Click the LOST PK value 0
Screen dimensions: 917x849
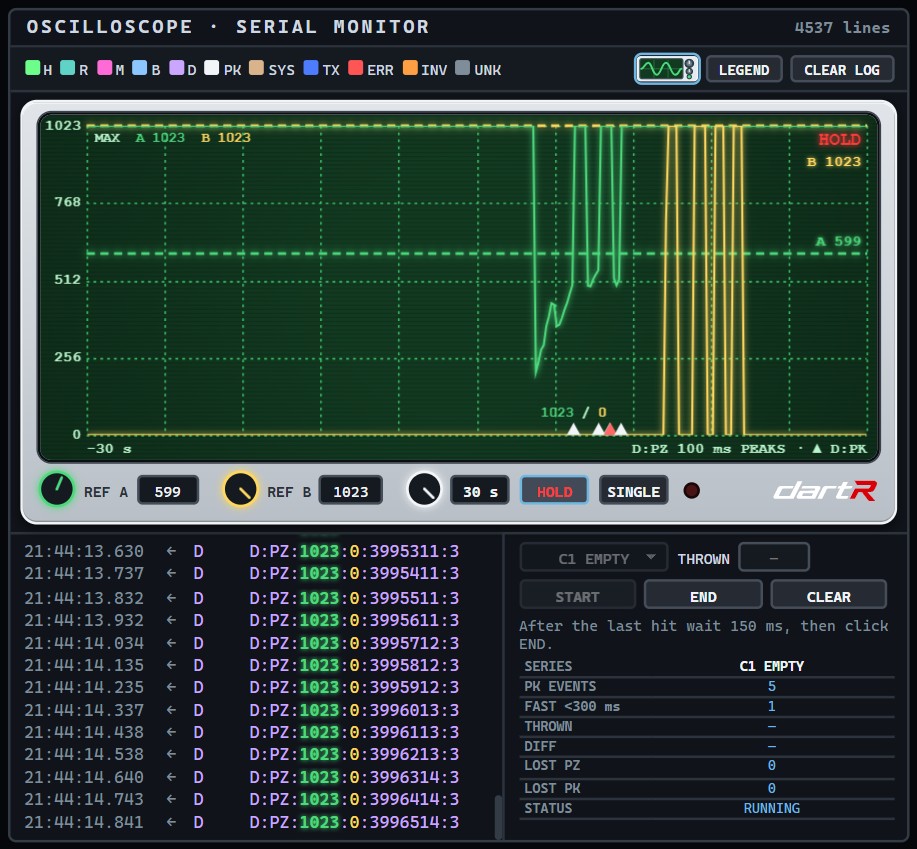771,788
